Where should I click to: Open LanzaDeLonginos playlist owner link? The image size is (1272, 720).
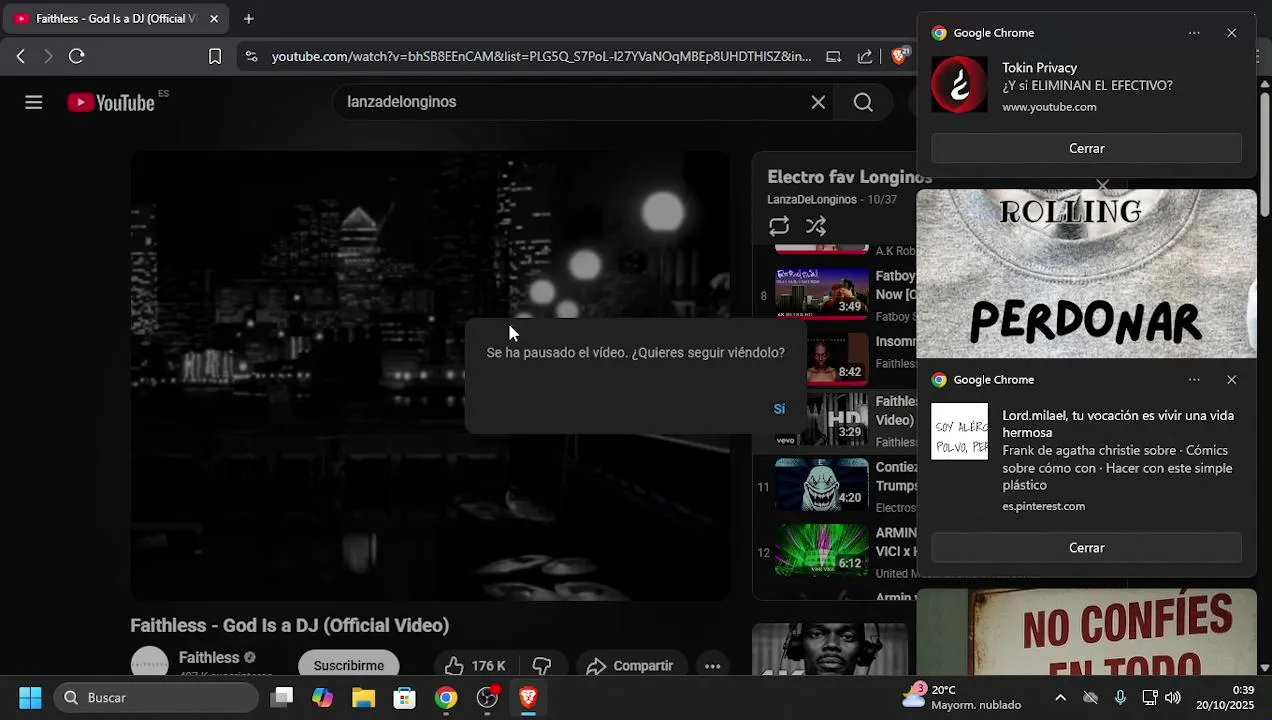coord(812,200)
